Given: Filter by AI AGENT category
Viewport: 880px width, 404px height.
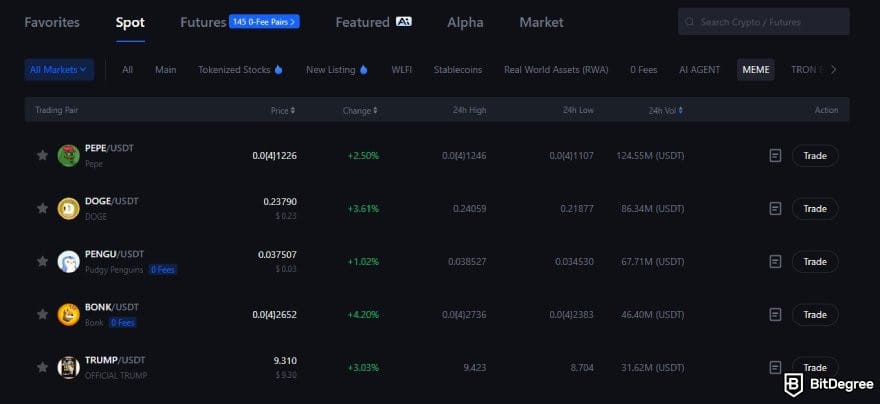Looking at the screenshot, I should 700,70.
